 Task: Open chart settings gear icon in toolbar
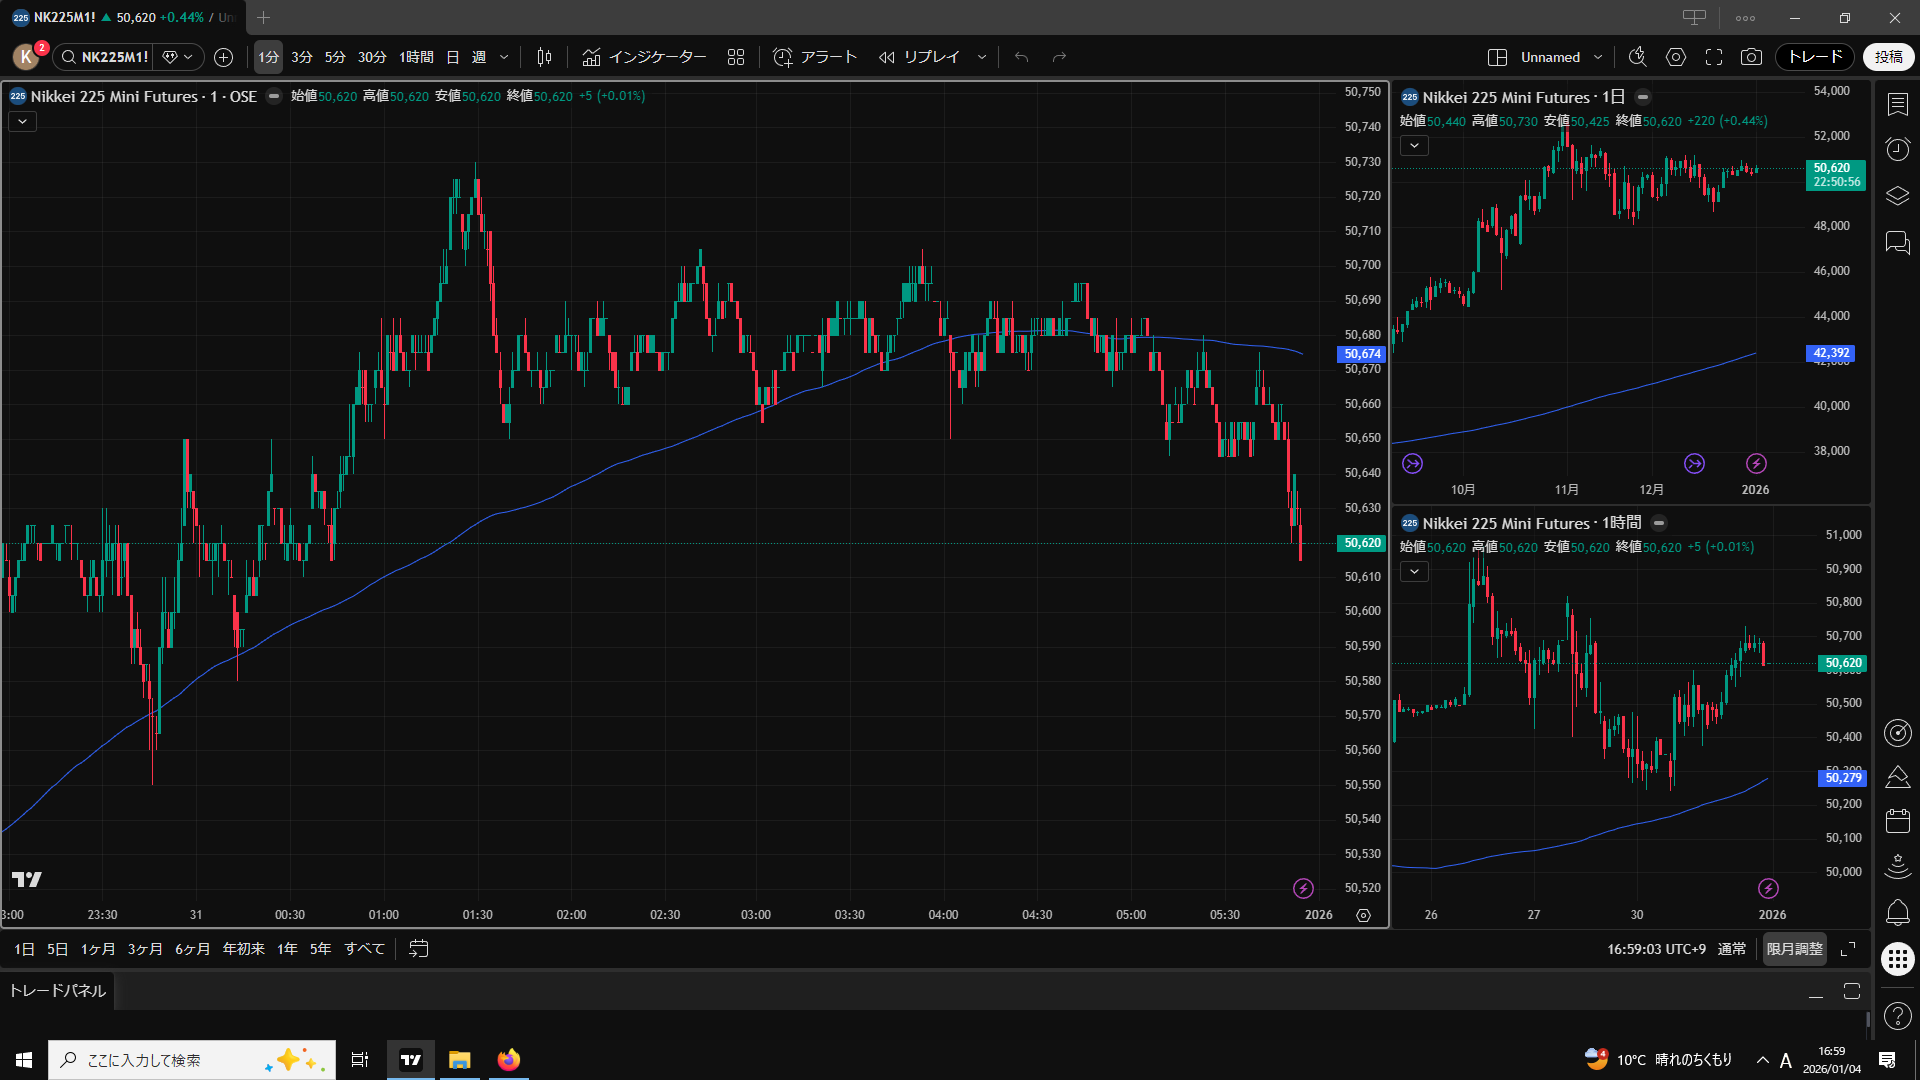point(1676,57)
